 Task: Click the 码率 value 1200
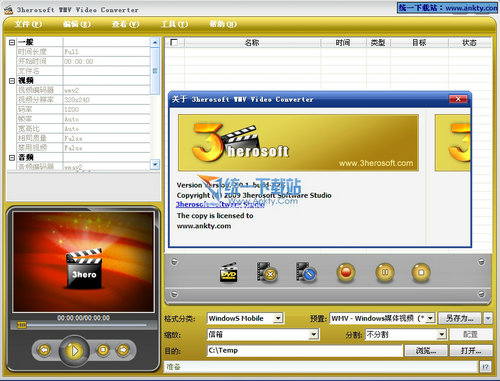pos(106,109)
